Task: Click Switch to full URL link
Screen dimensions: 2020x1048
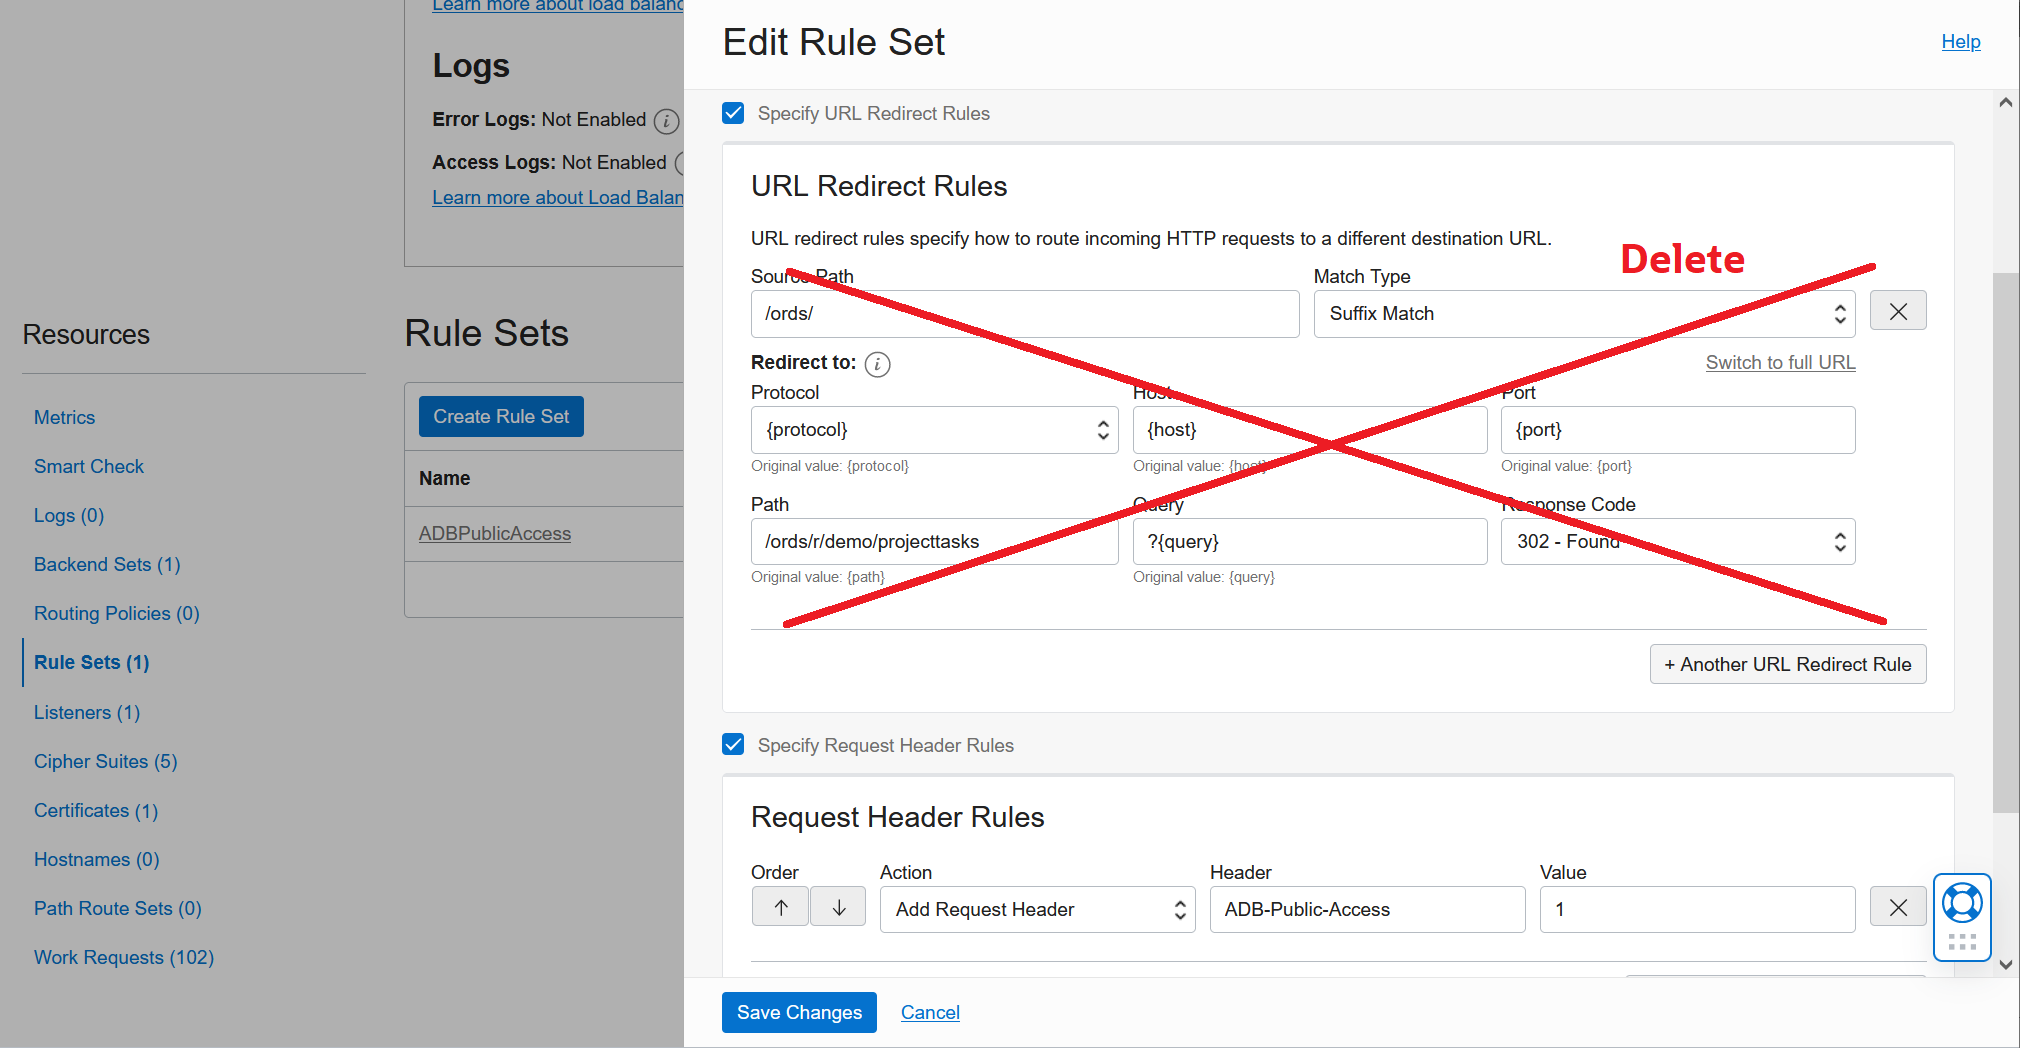Action: [1780, 363]
